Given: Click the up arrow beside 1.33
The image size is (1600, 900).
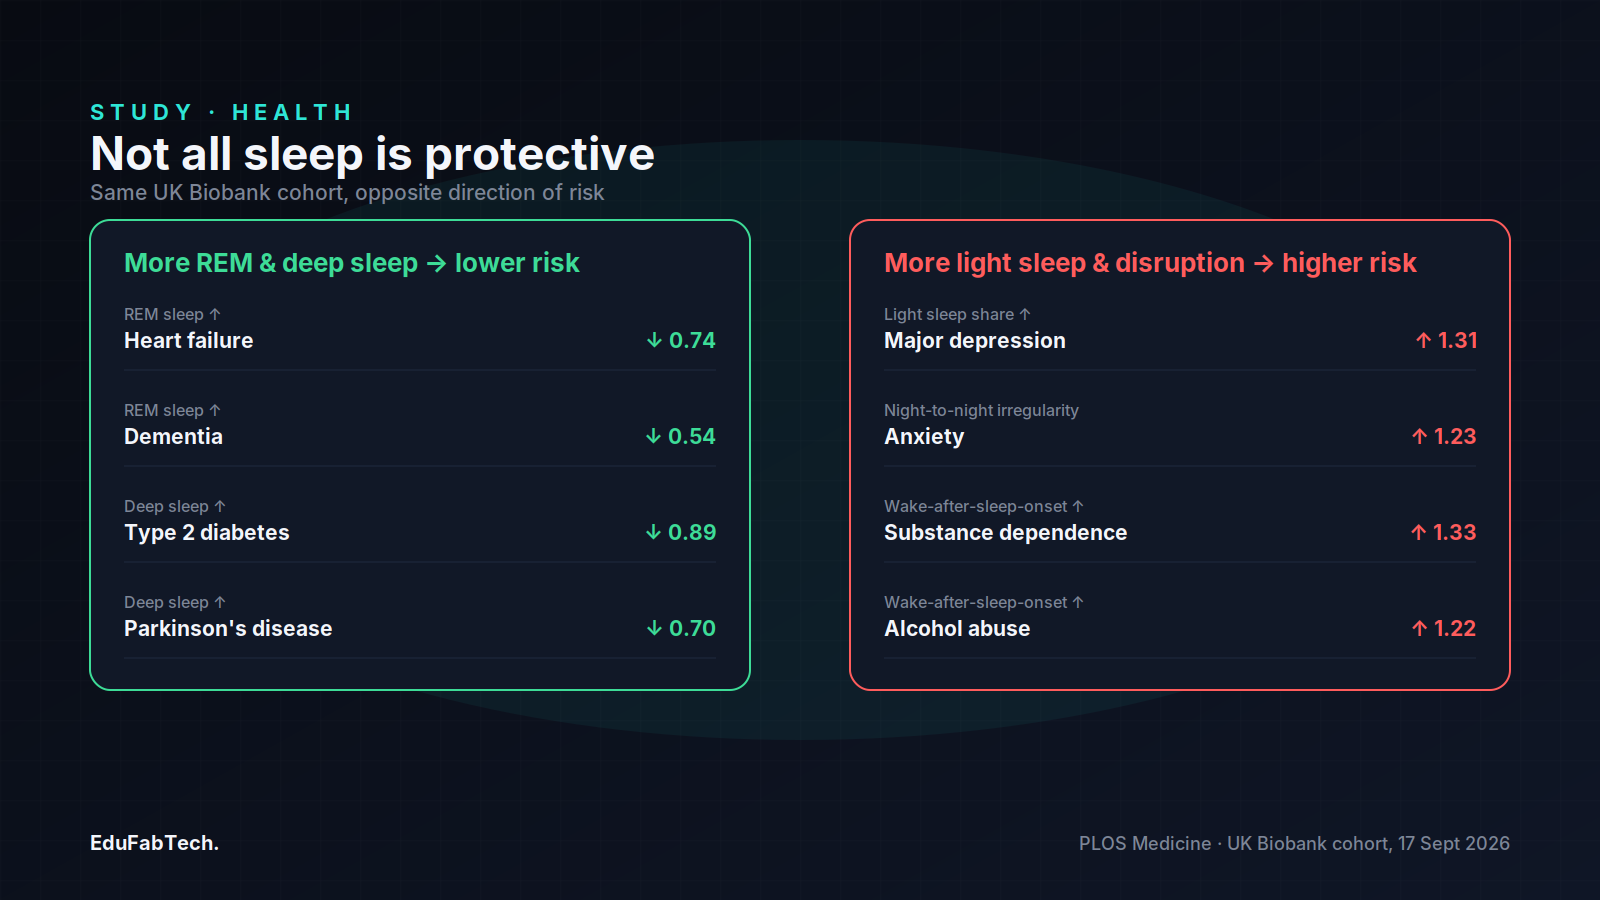Looking at the screenshot, I should (1418, 532).
